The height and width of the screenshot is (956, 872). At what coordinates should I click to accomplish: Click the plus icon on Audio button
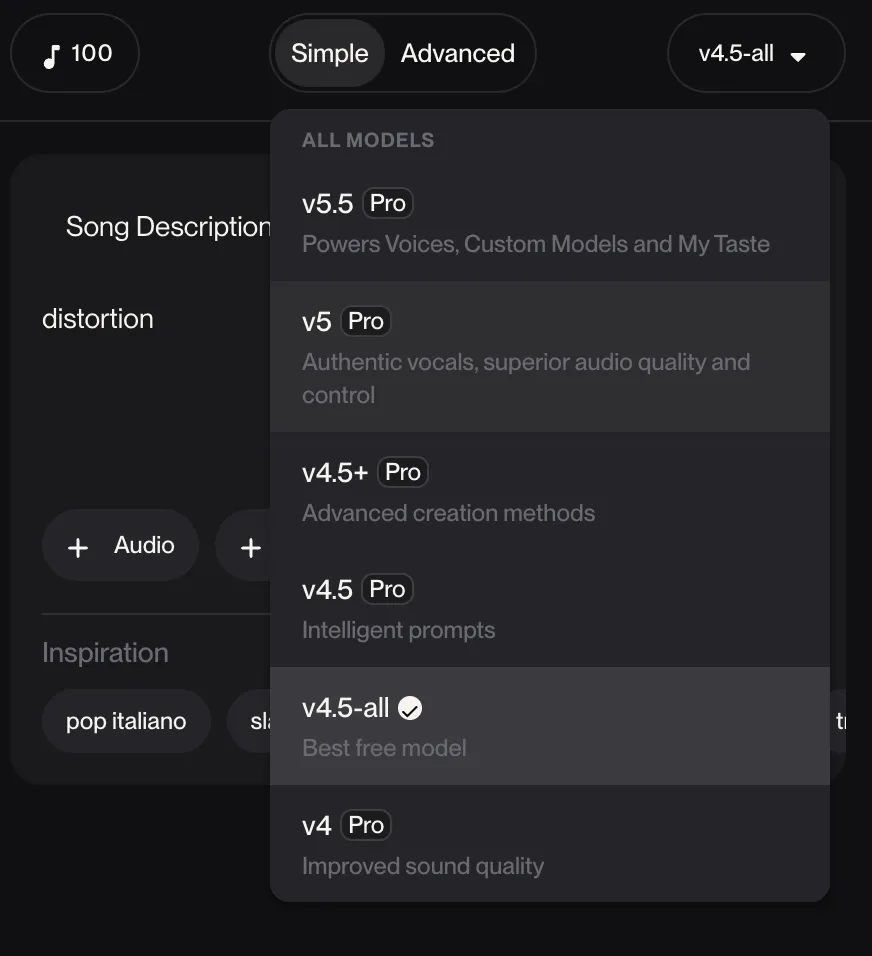(x=78, y=547)
